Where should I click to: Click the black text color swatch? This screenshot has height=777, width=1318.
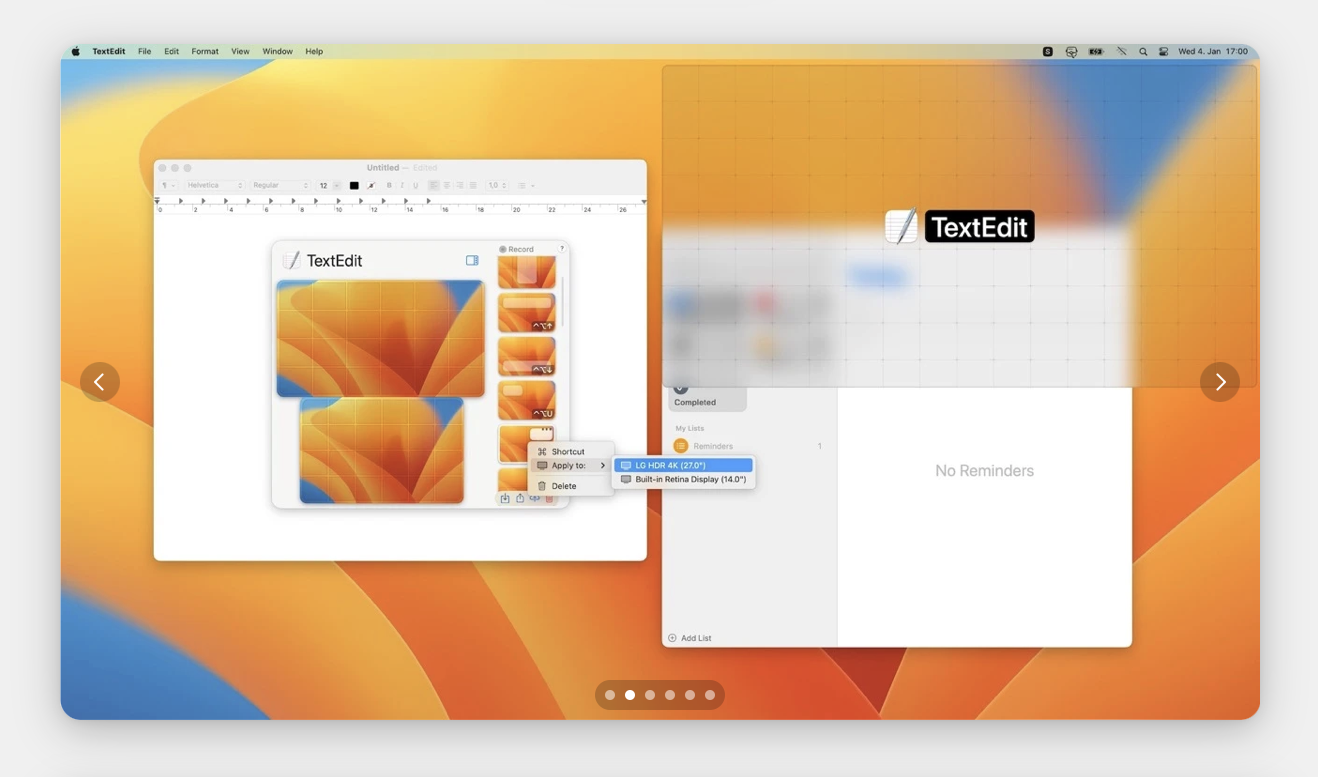pos(354,185)
